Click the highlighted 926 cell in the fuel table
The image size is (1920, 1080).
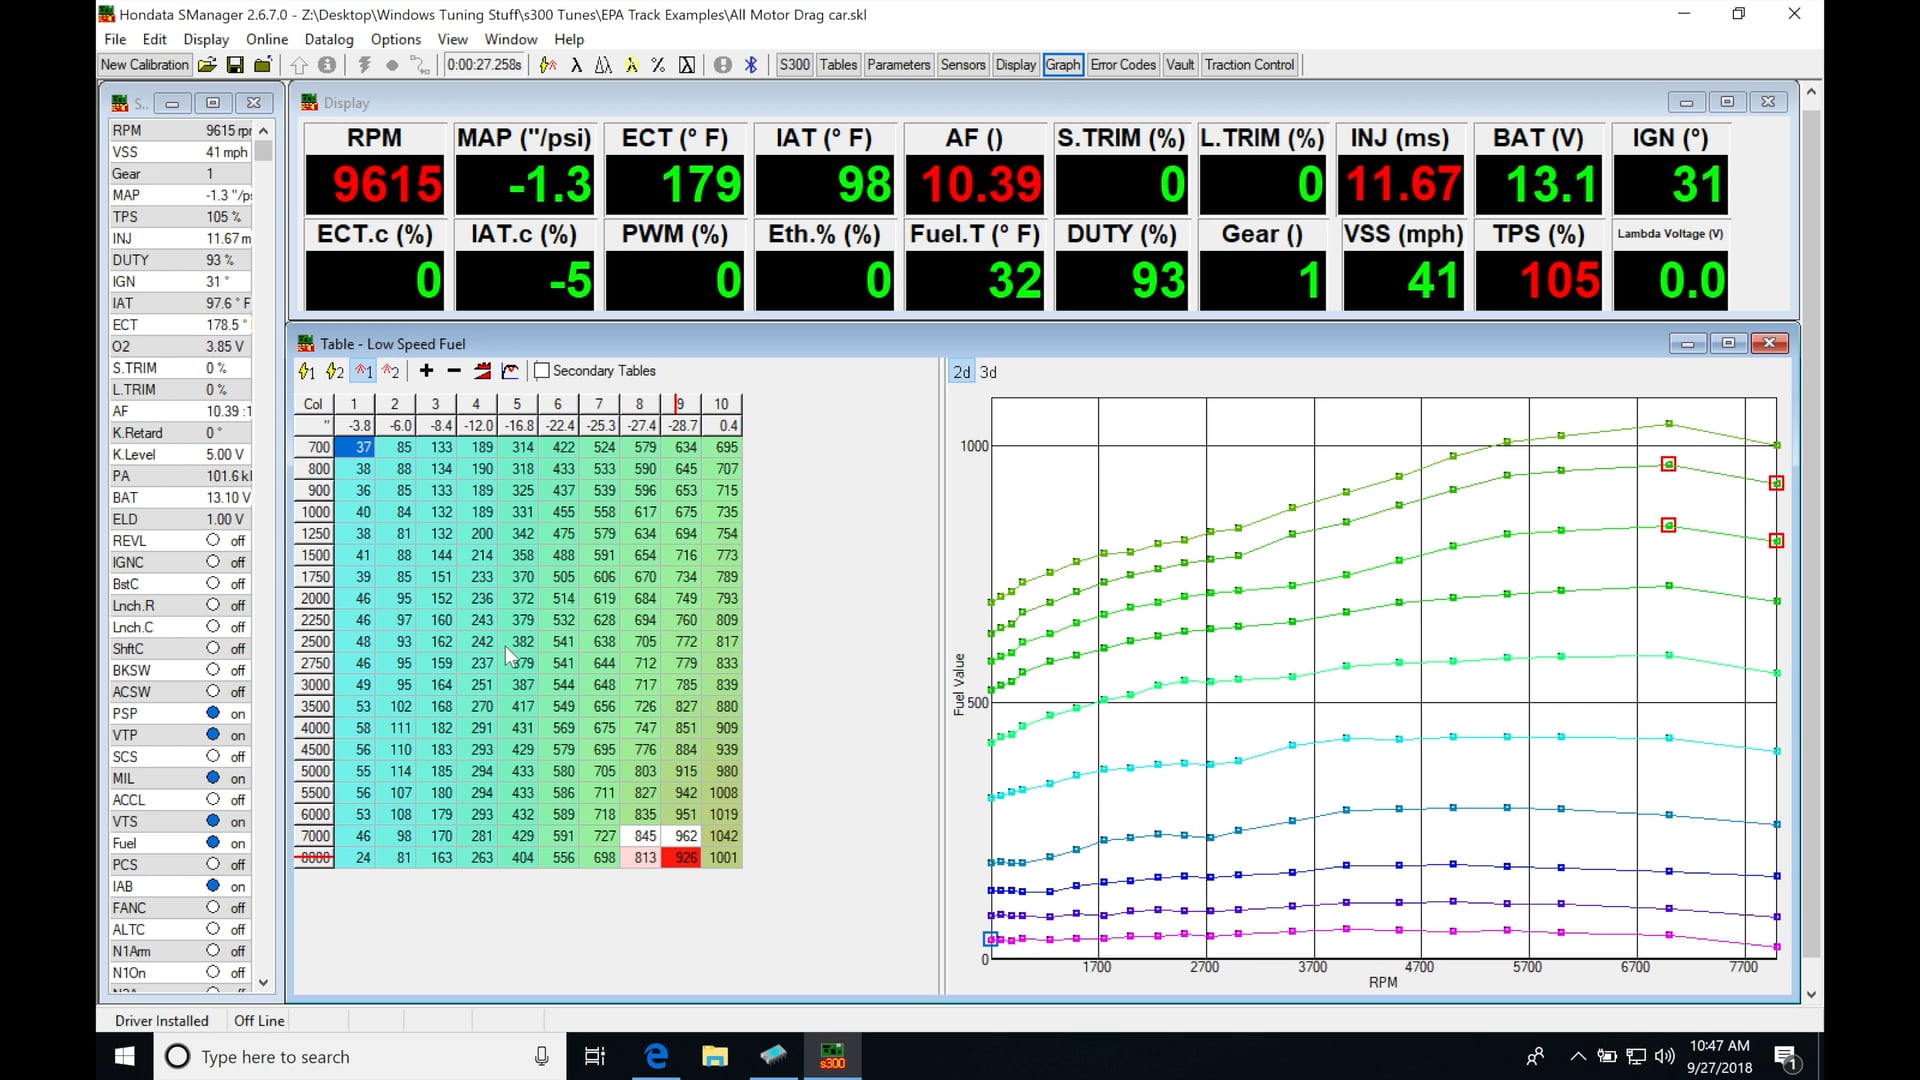tap(682, 858)
